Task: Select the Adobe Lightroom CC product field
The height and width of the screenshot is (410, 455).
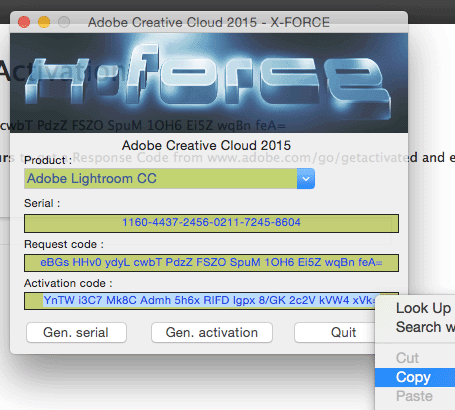Action: point(161,179)
